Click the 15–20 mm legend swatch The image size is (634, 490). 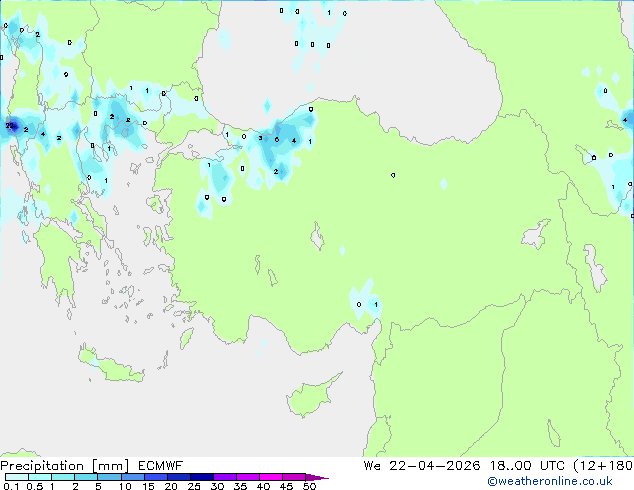(x=156, y=477)
